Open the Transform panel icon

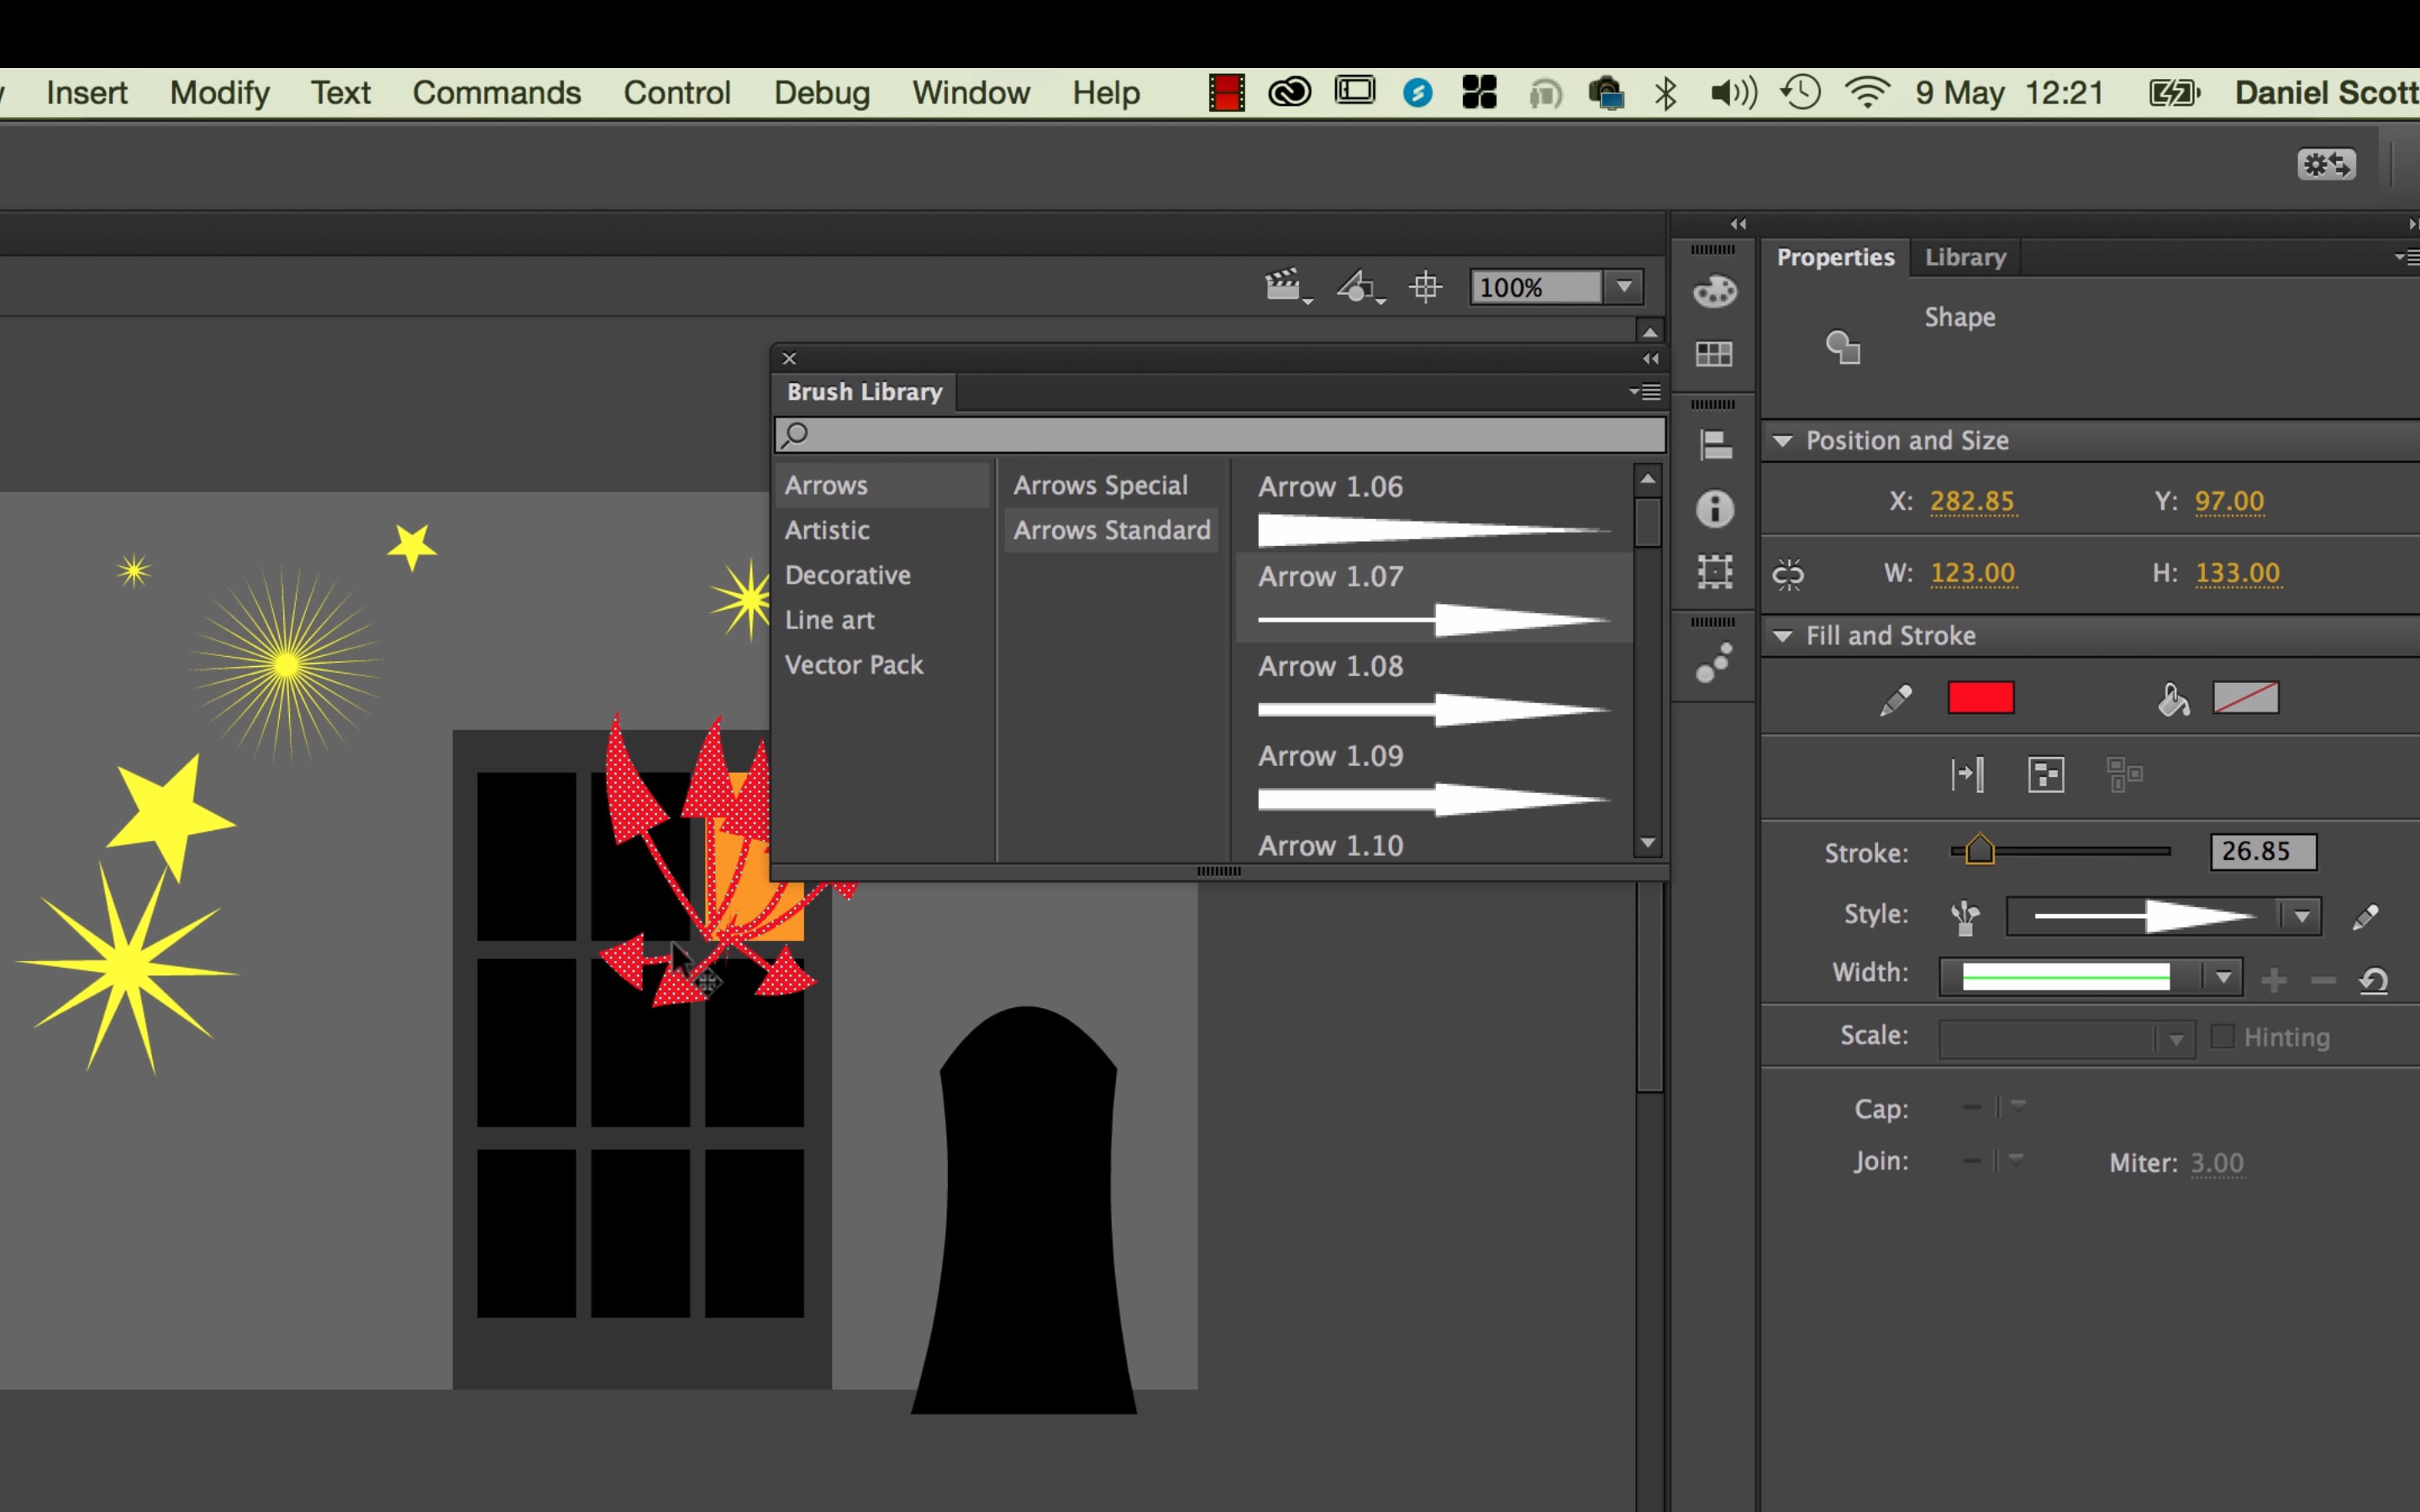(1715, 572)
